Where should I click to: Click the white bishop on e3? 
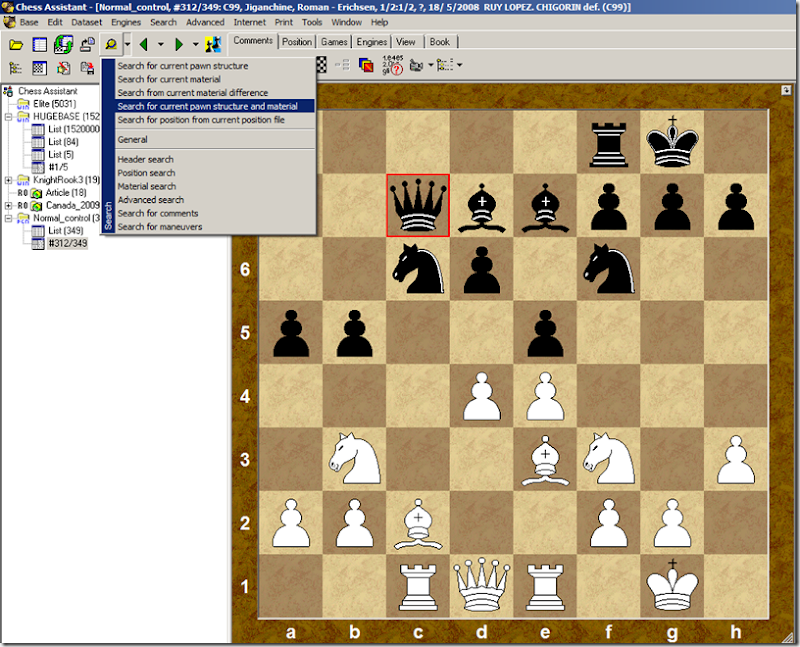(545, 460)
